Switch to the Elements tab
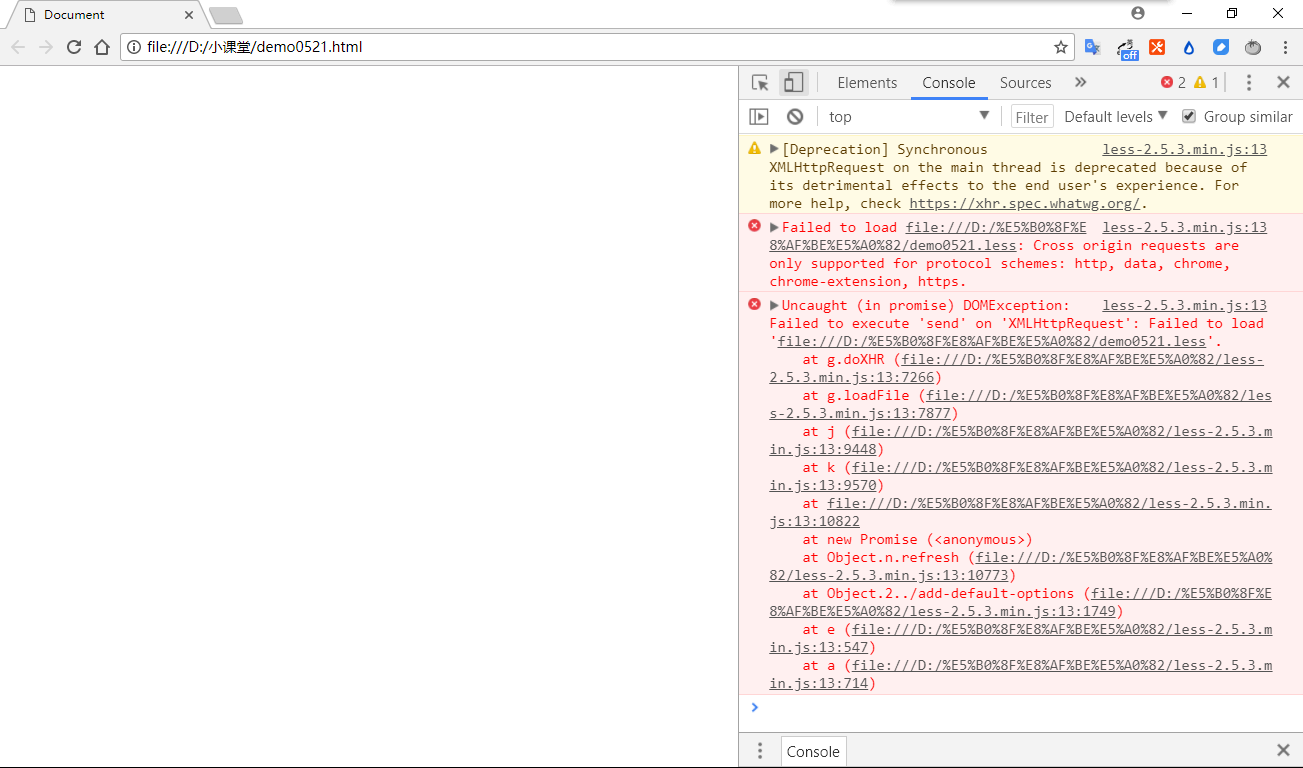Image resolution: width=1303 pixels, height=768 pixels. (867, 83)
